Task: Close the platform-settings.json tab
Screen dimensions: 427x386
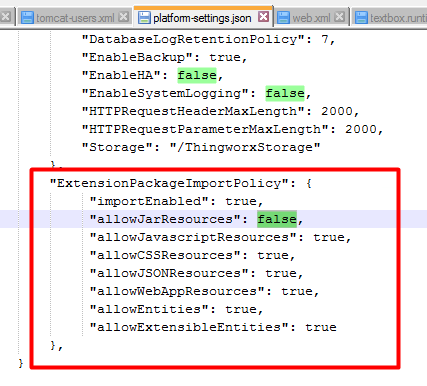Action: (x=263, y=16)
